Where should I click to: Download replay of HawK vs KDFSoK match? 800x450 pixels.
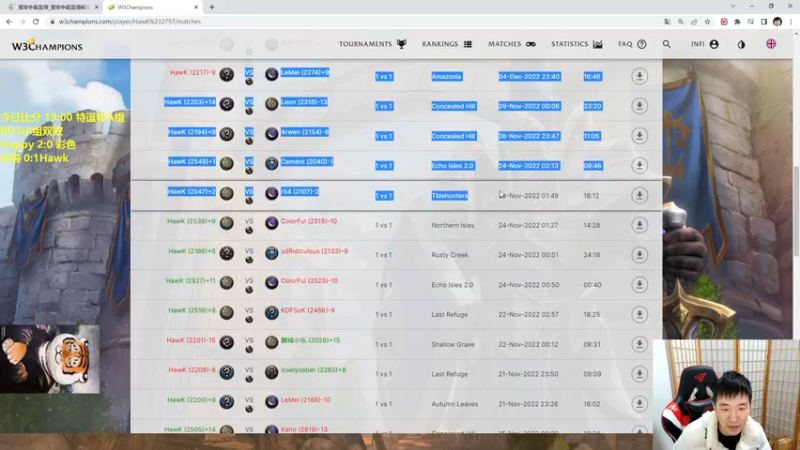(639, 314)
